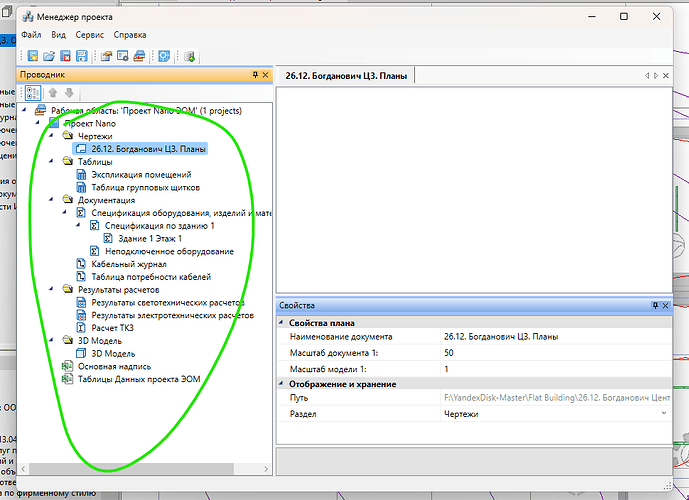Click the save all floppy disk icon
689x500 pixels.
(x=82, y=56)
